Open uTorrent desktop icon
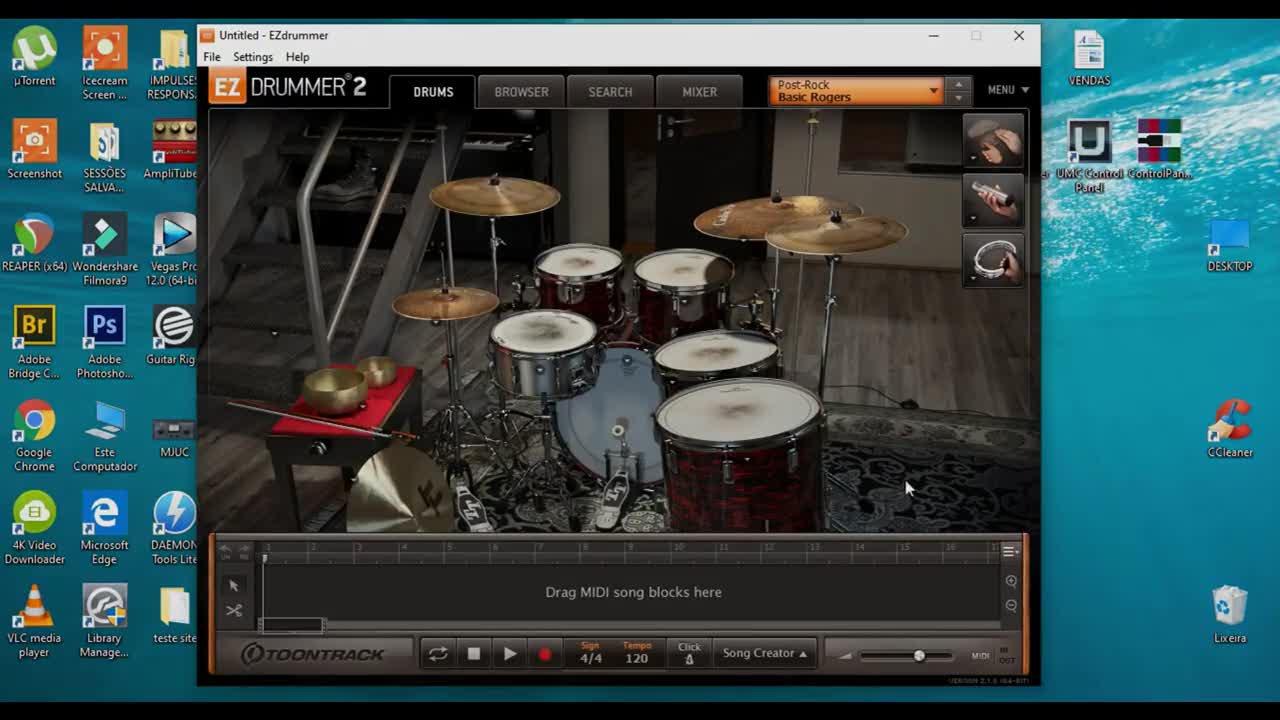 coord(35,57)
